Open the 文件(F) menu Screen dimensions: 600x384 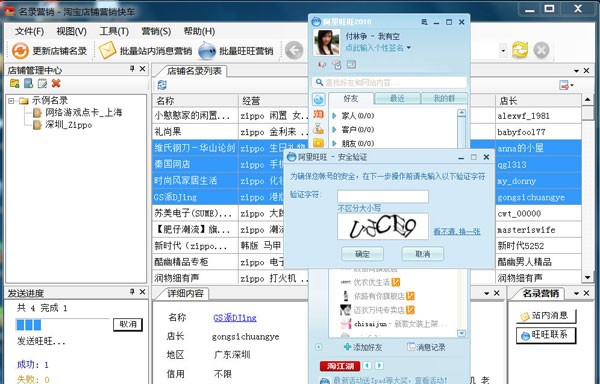[x=29, y=31]
